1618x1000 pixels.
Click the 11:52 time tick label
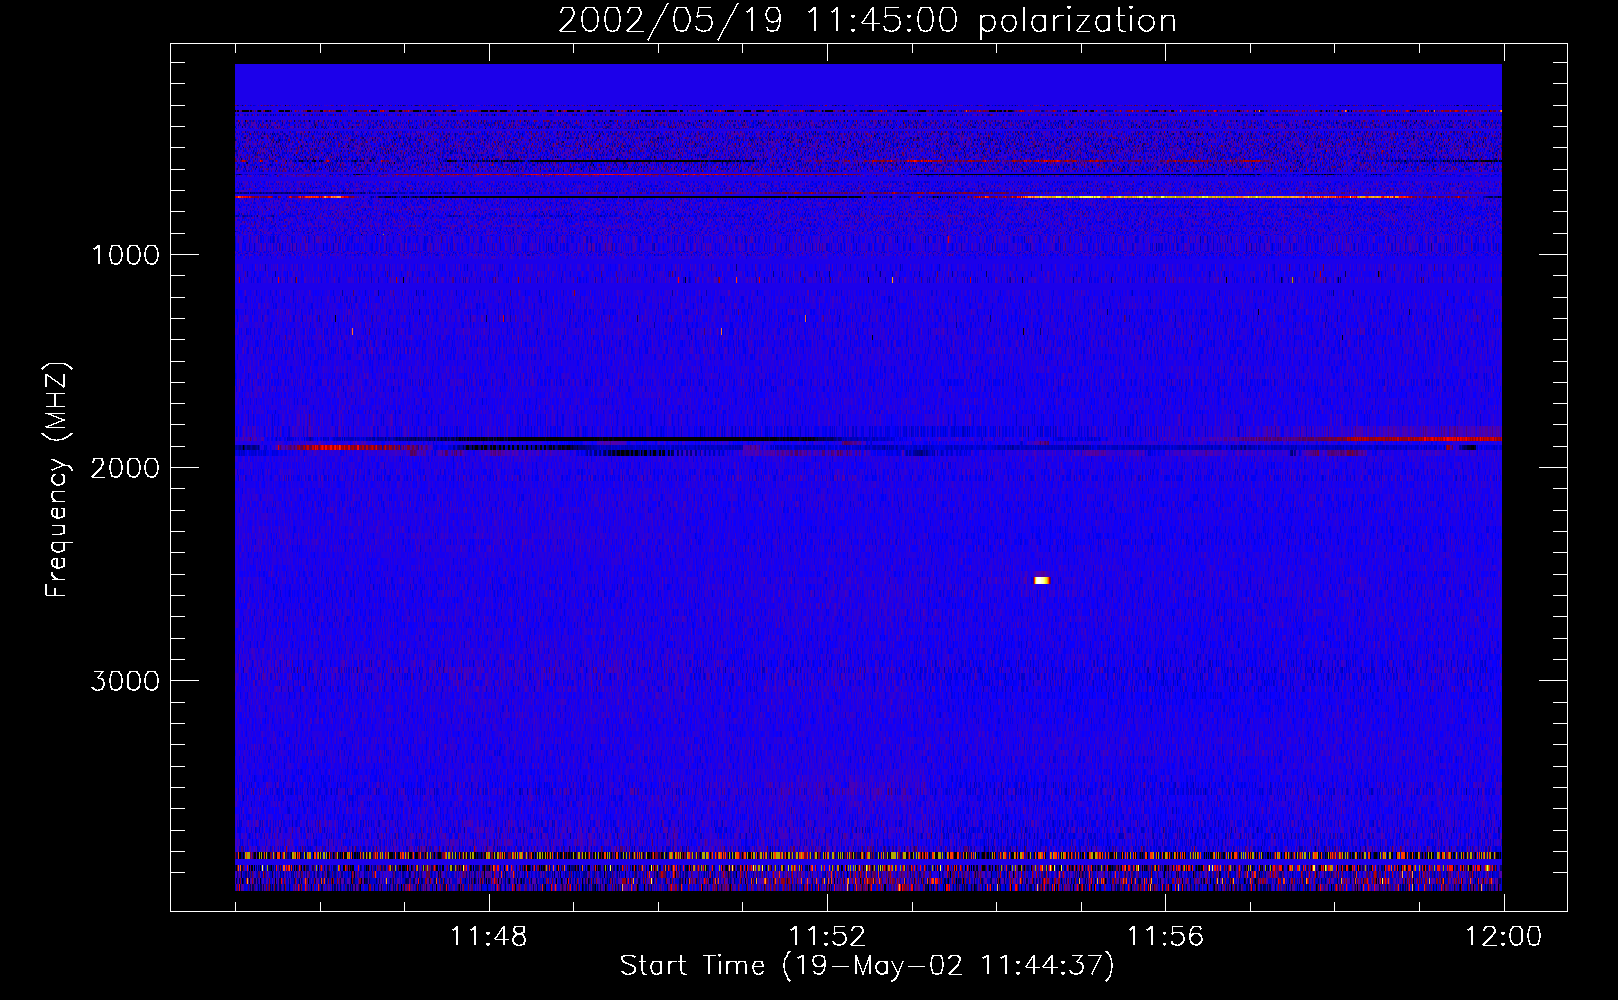click(827, 937)
